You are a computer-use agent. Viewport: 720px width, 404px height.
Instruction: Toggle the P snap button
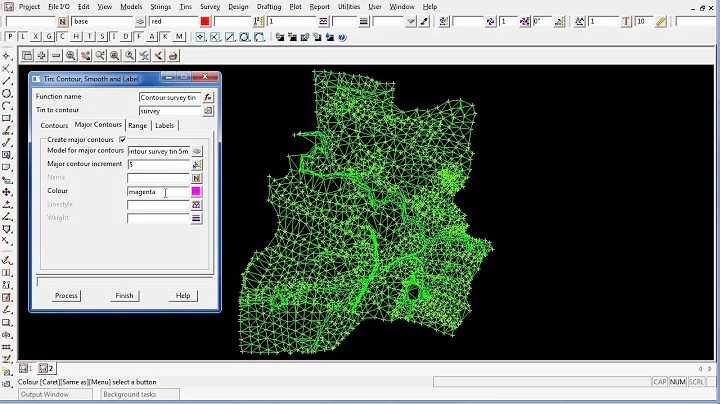(10, 37)
